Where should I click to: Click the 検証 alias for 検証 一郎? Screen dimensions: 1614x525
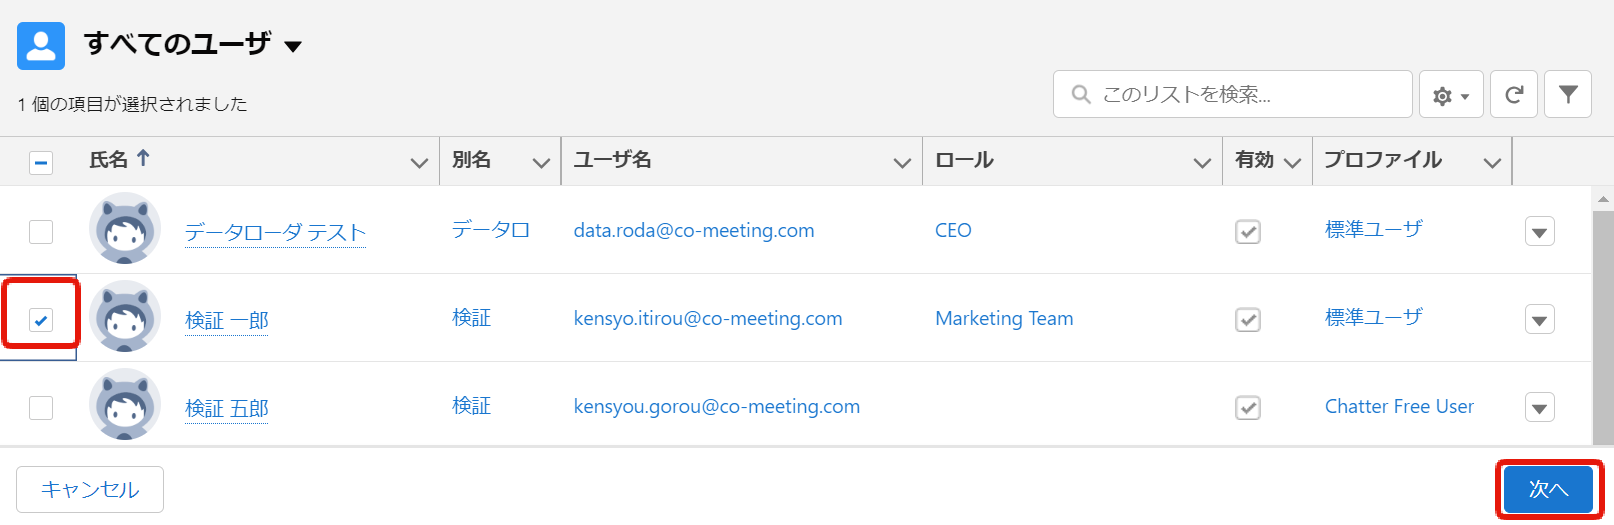pyautogui.click(x=471, y=318)
